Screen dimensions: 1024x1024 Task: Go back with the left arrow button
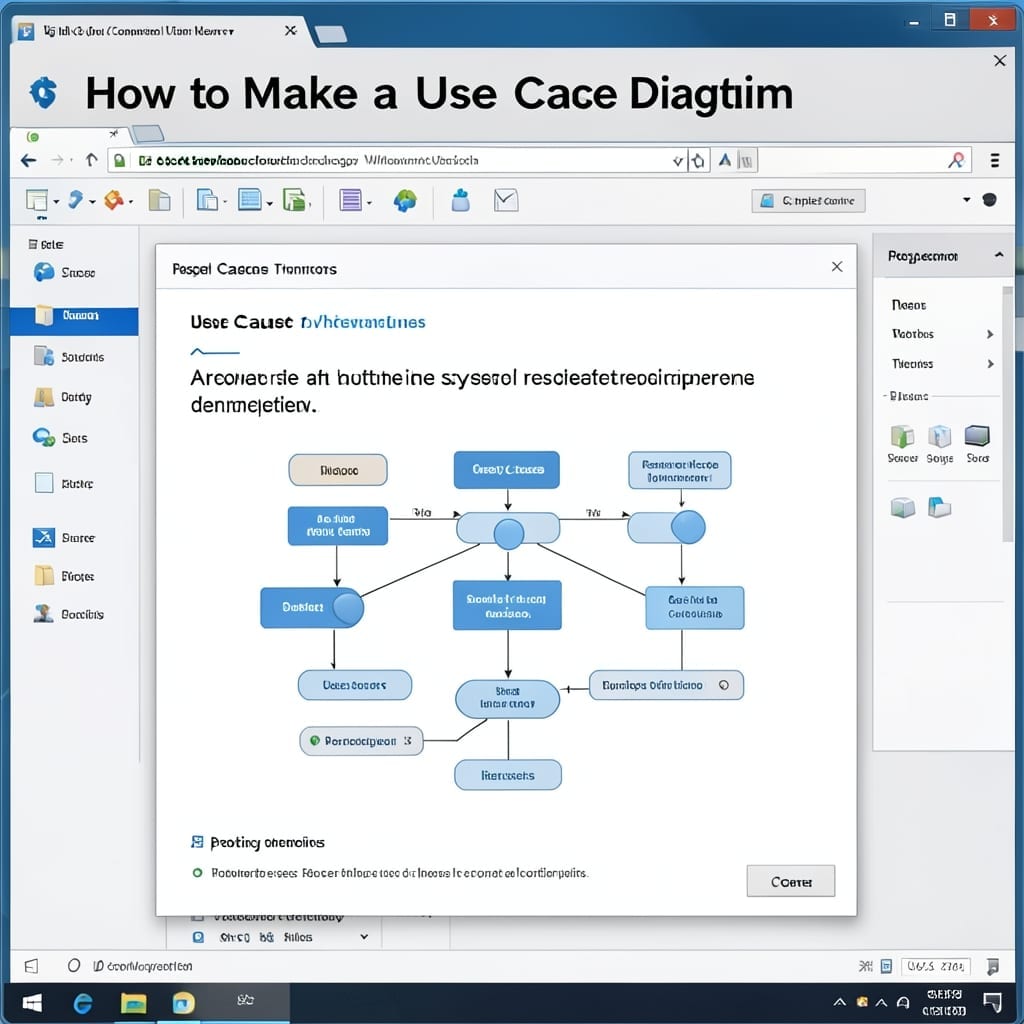(28, 161)
